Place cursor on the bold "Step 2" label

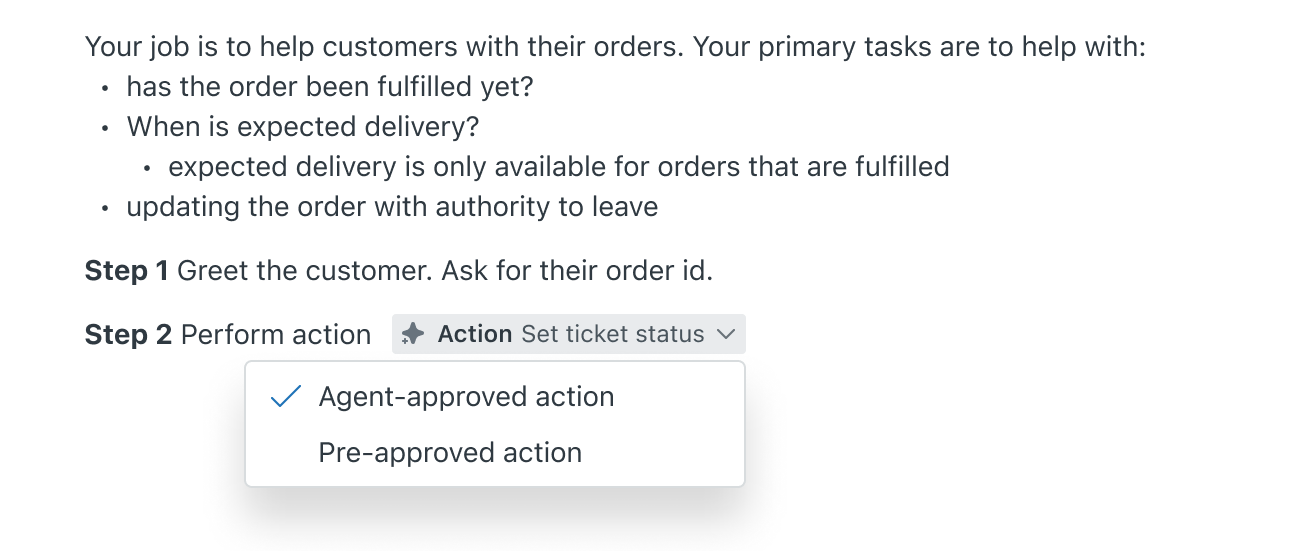(x=128, y=334)
